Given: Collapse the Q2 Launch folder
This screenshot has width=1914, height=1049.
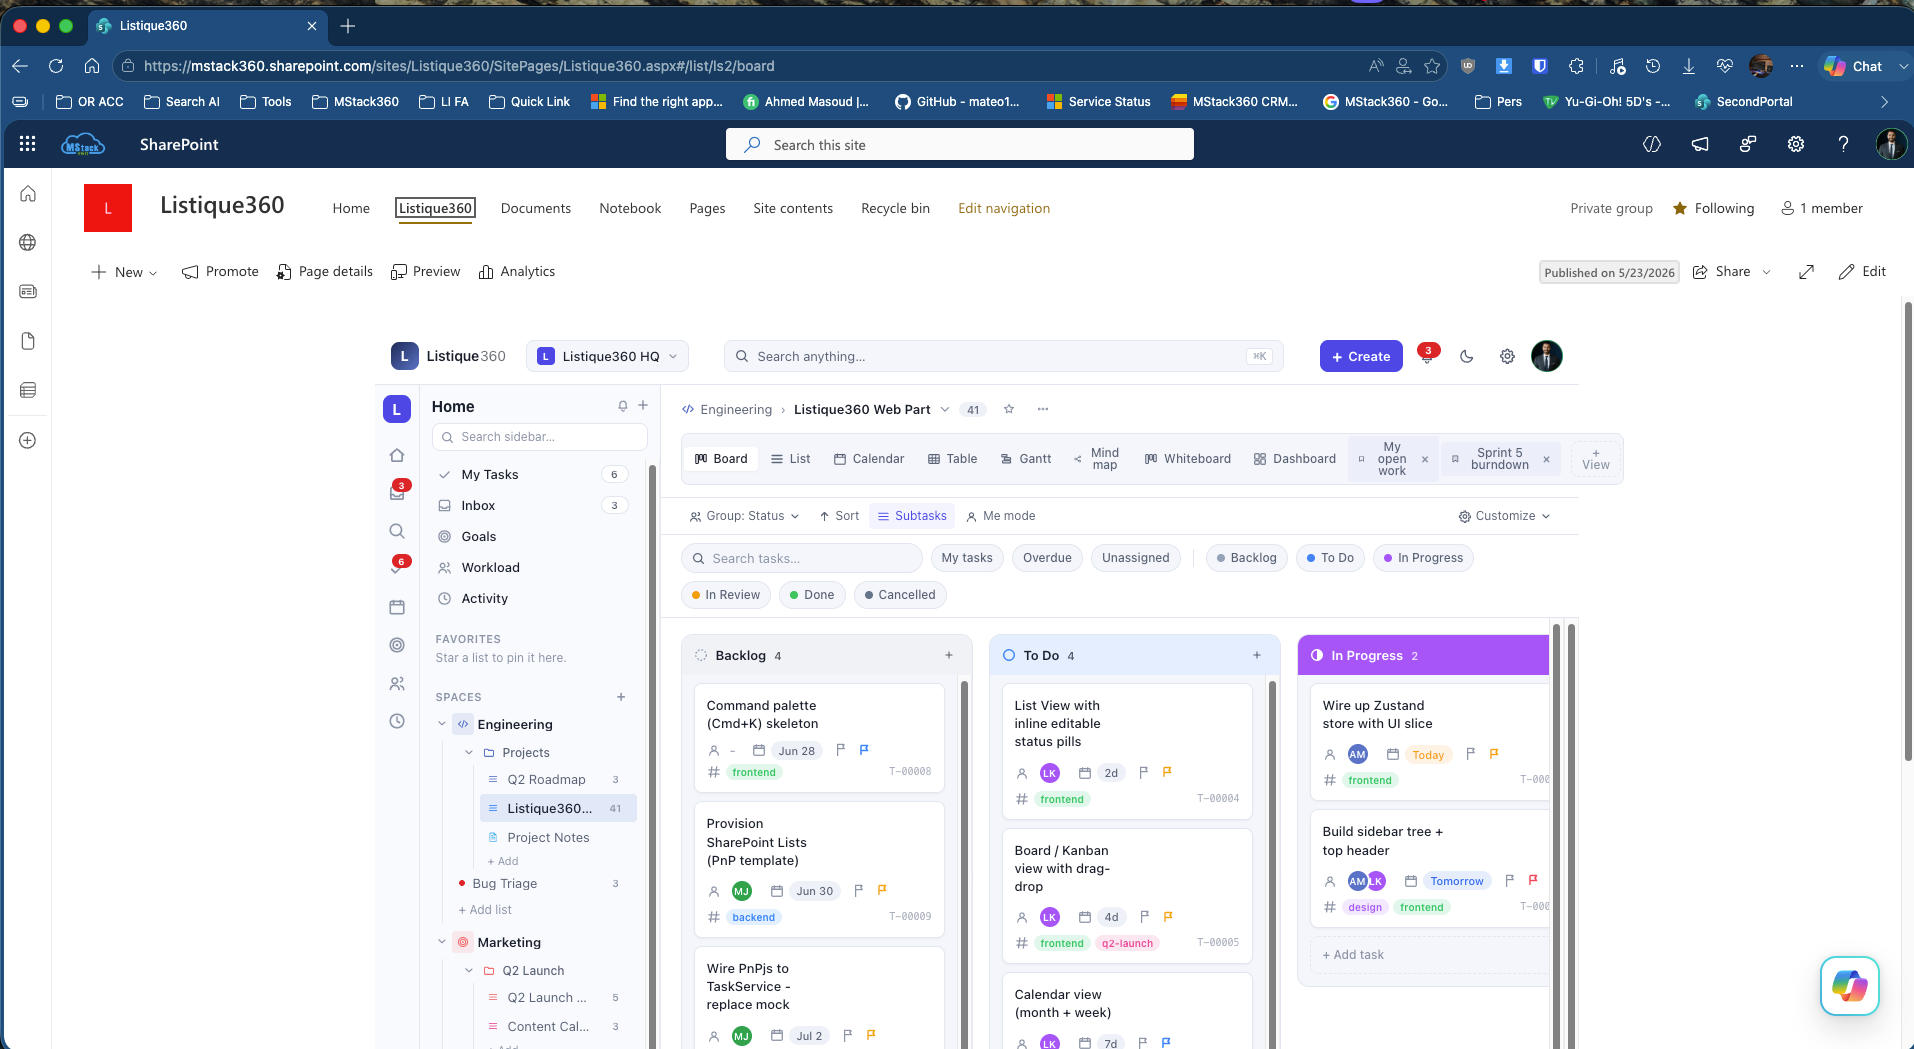Looking at the screenshot, I should click(x=469, y=970).
